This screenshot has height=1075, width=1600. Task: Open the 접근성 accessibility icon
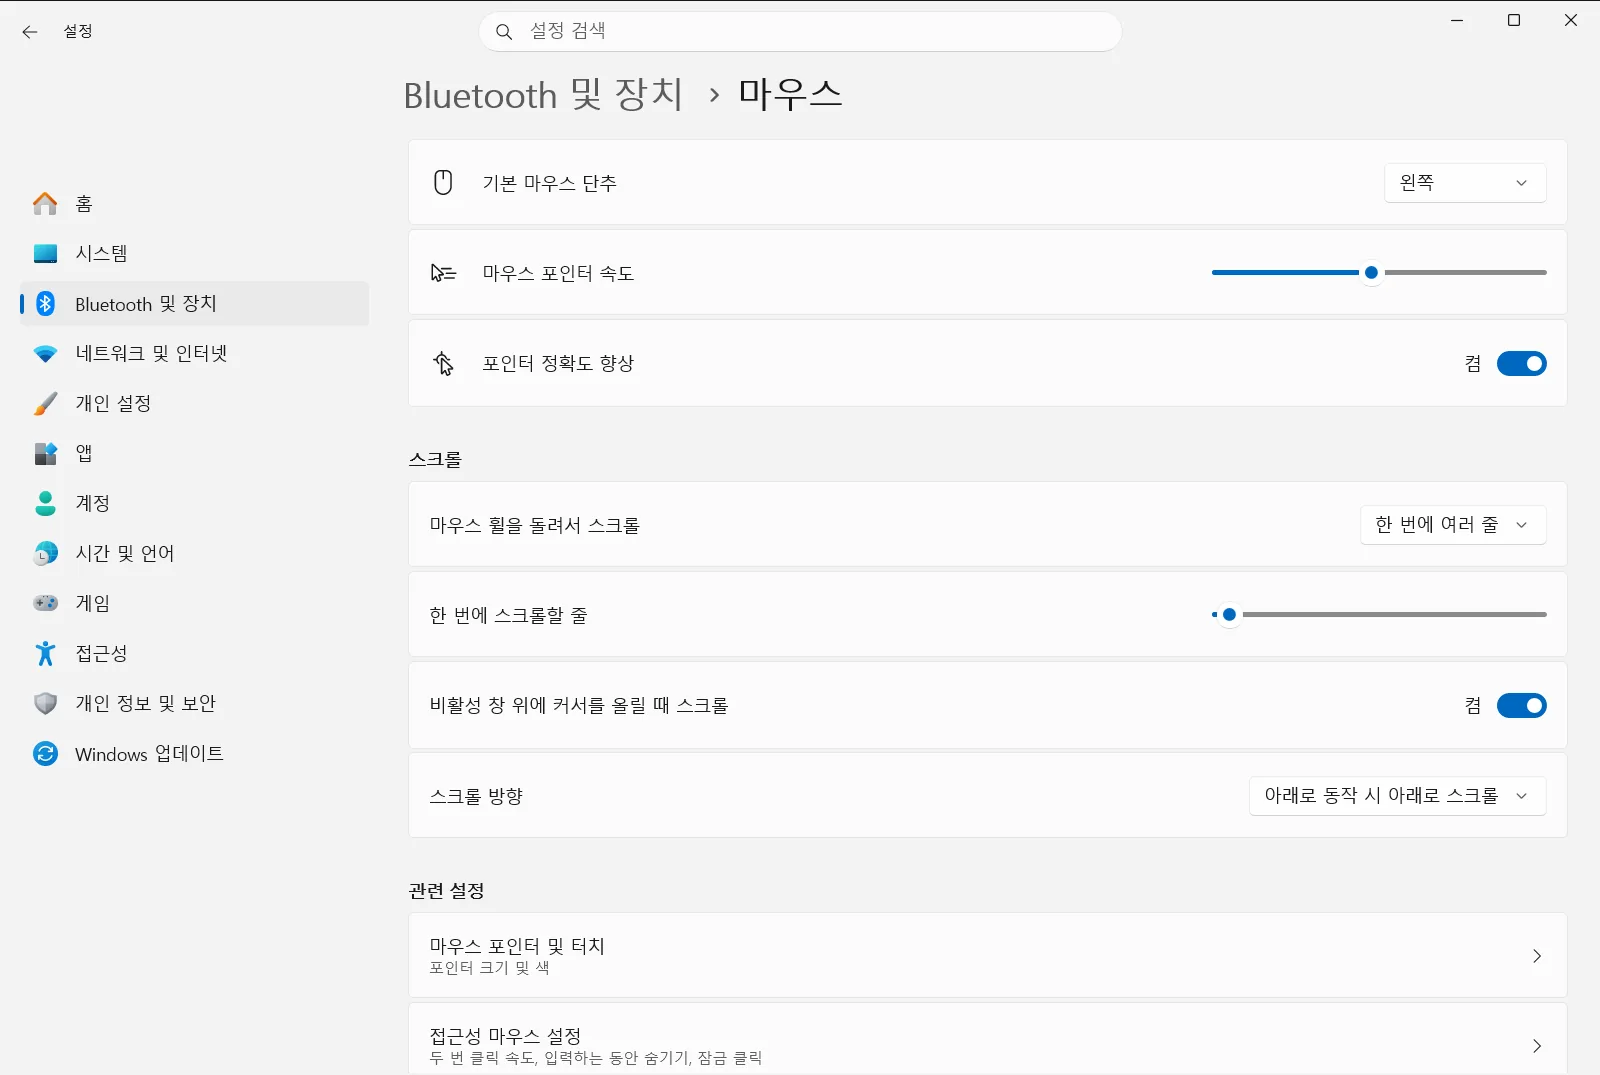click(x=46, y=654)
